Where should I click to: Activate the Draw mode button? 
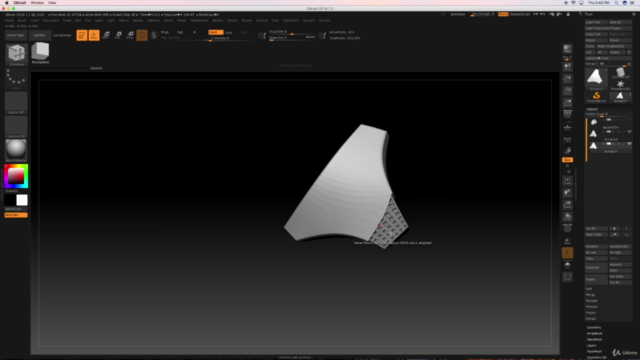click(94, 35)
